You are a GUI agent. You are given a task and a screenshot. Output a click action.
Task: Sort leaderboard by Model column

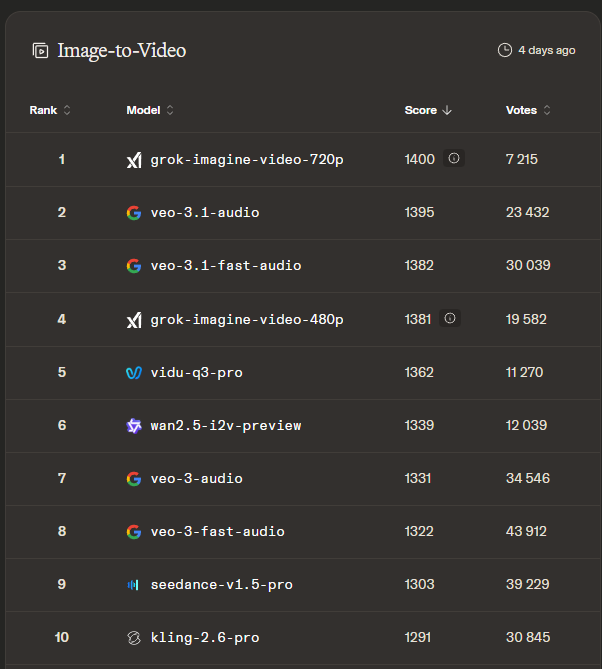[x=150, y=110]
